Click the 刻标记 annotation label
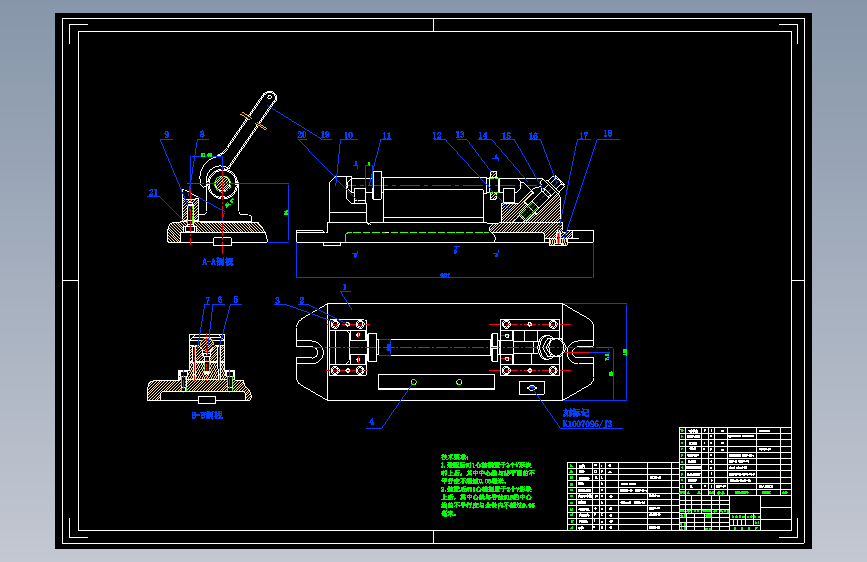Screen dimensions: 867x562 pos(576,413)
